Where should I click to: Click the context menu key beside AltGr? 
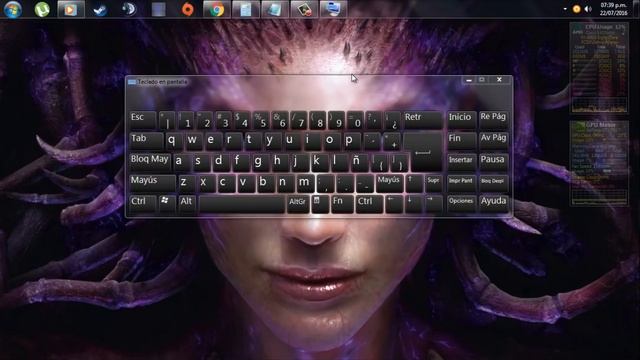[x=320, y=204]
